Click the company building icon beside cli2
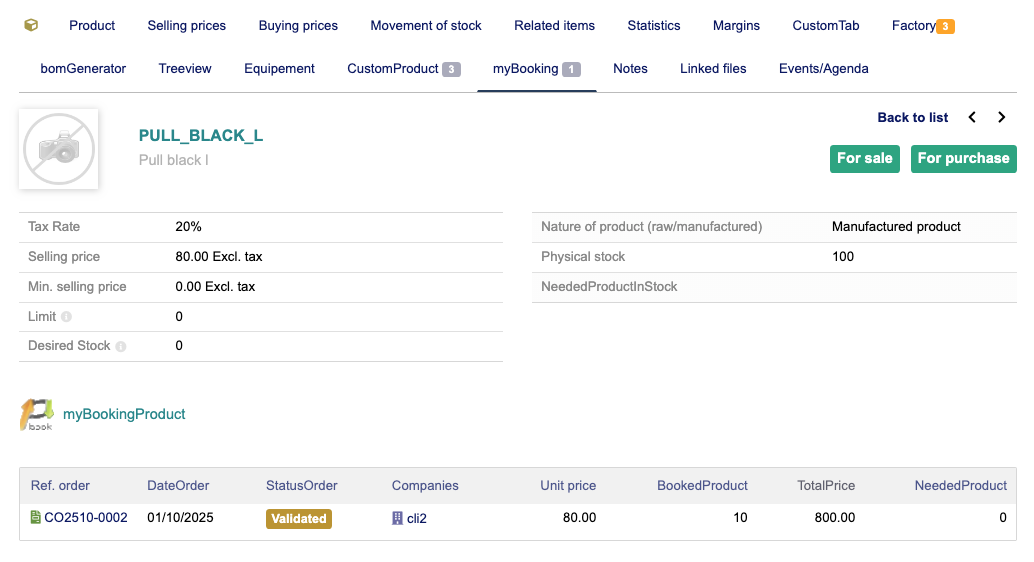This screenshot has height=562, width=1034. click(x=398, y=519)
